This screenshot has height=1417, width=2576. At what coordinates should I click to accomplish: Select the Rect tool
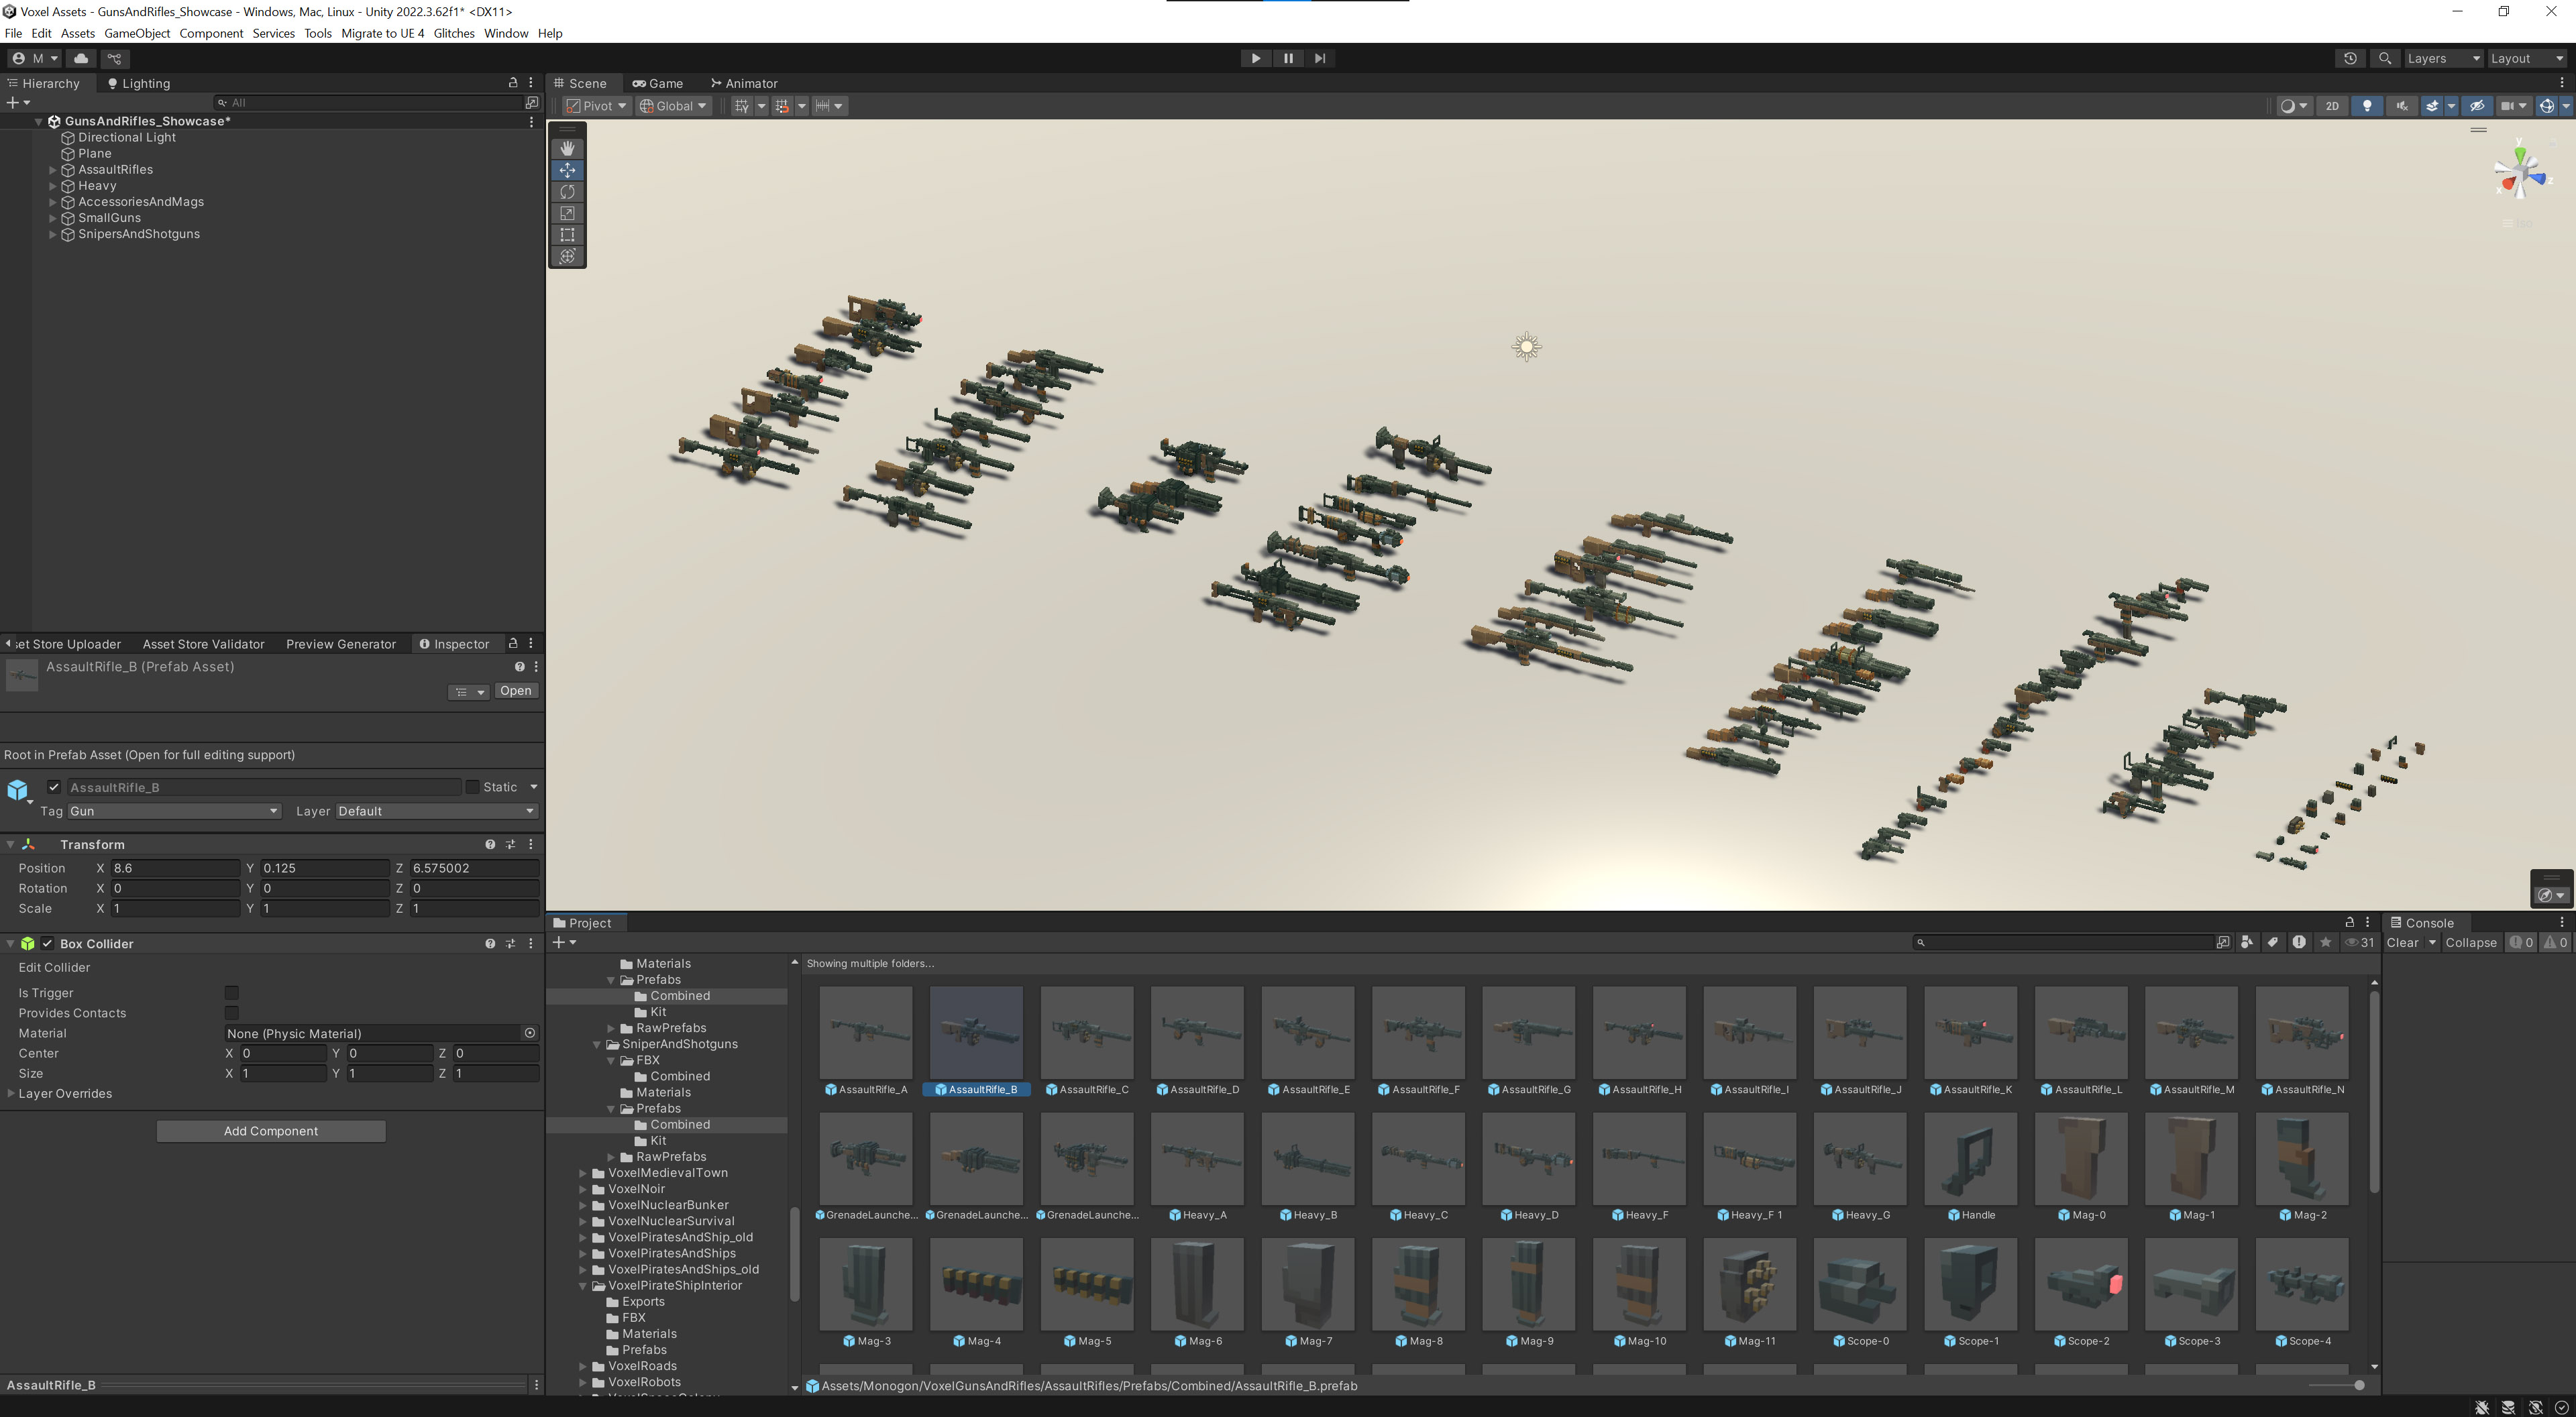point(567,234)
